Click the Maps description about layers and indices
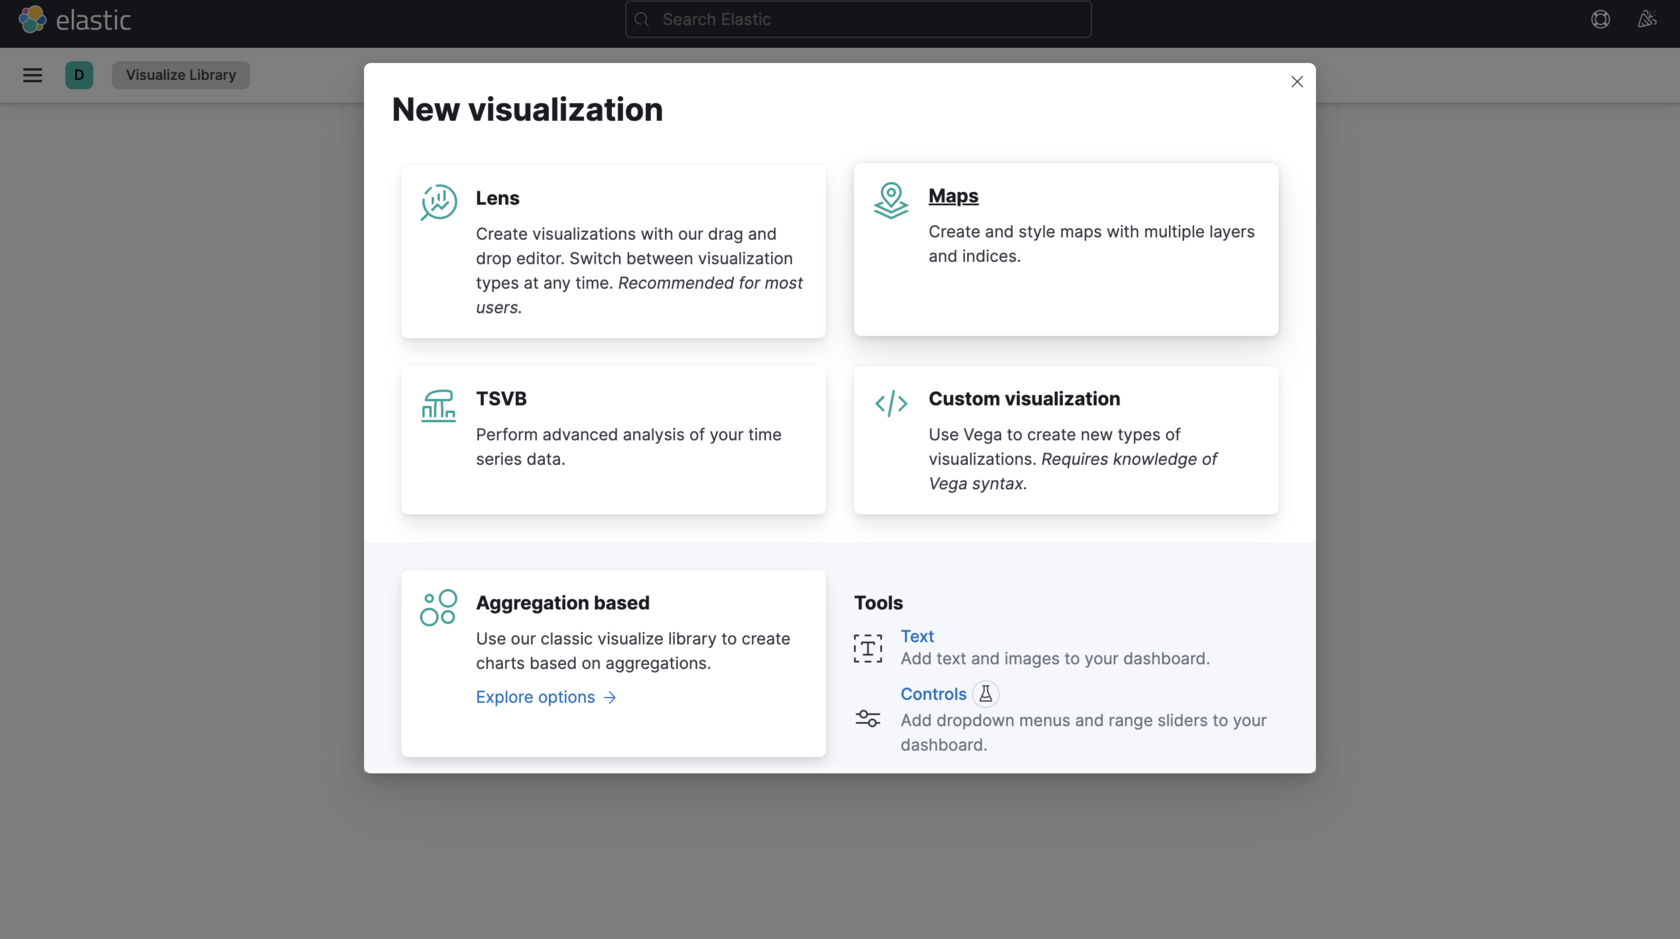 tap(1092, 244)
